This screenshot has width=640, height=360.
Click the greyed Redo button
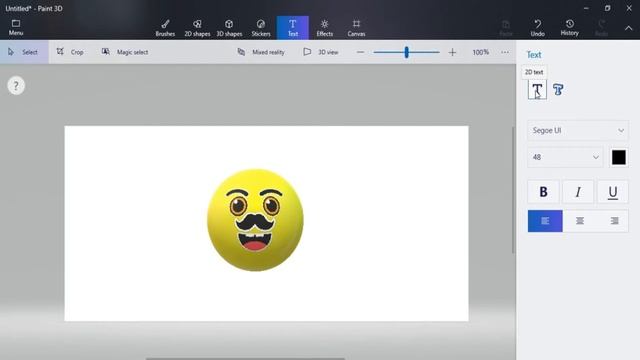[x=601, y=28]
